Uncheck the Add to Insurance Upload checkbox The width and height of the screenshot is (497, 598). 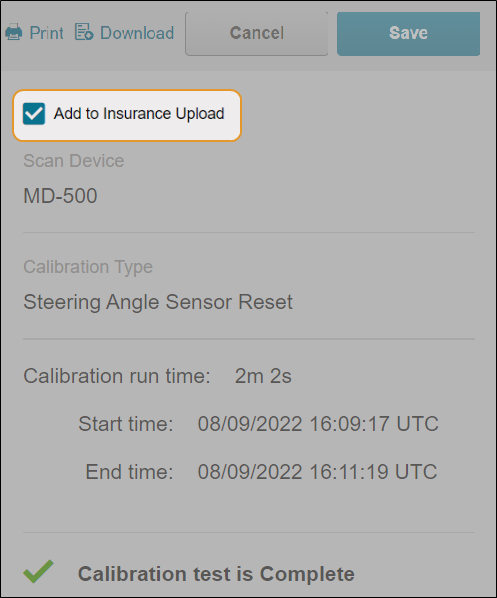[34, 114]
